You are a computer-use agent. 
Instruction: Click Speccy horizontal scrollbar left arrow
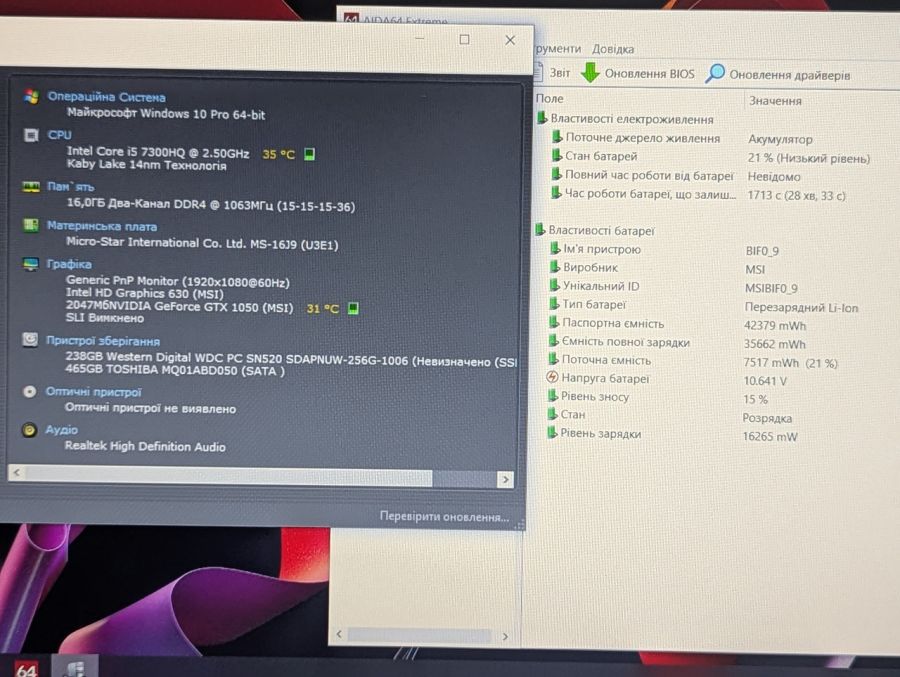click(x=16, y=472)
